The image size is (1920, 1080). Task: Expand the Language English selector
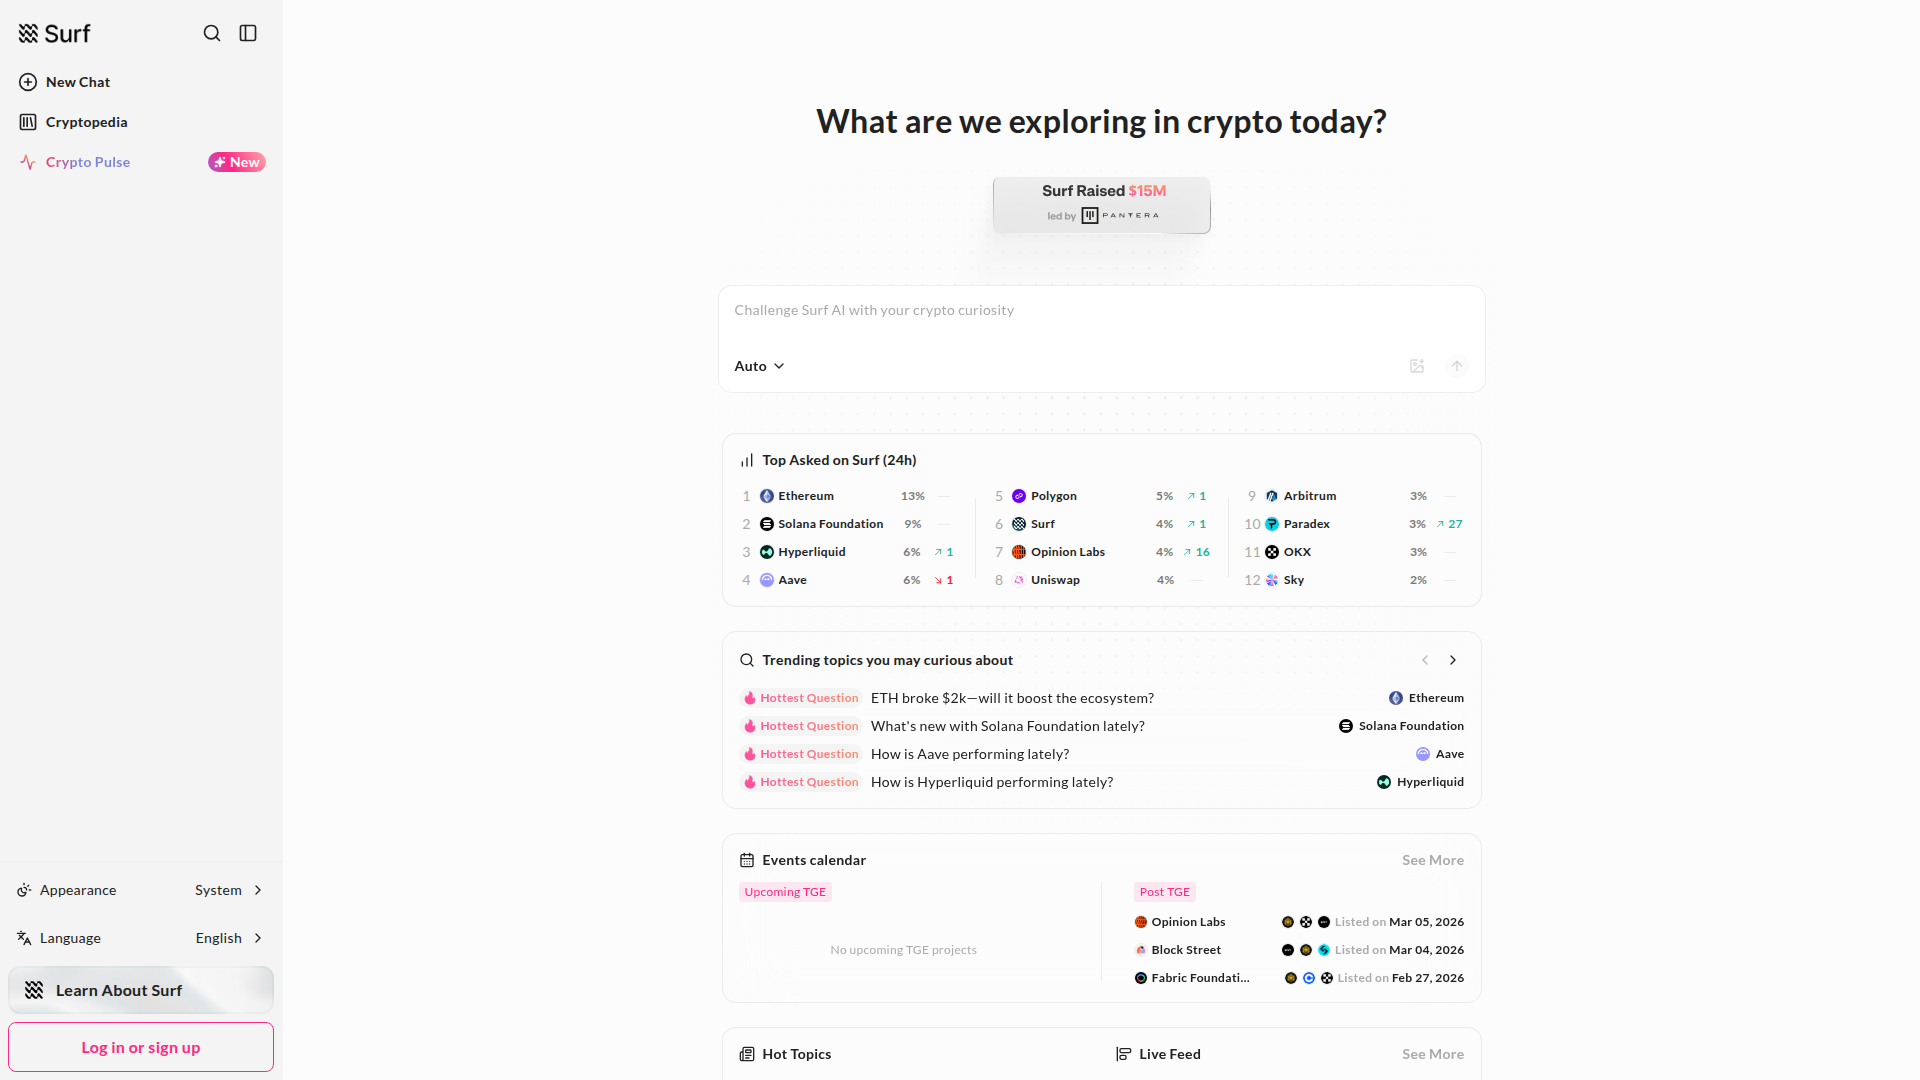coord(229,938)
